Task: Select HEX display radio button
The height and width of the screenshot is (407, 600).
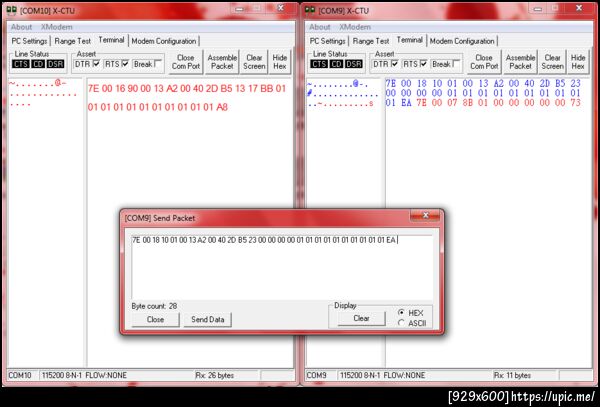Action: [x=401, y=313]
